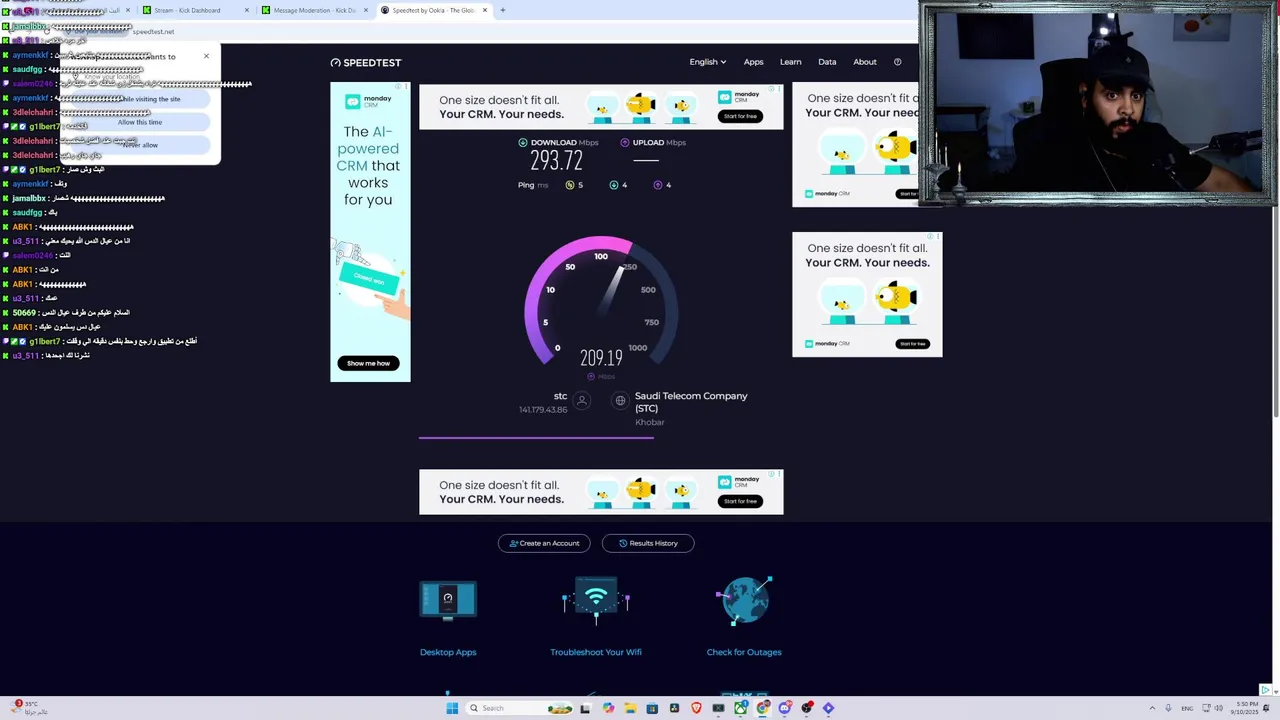Click the weather widget on taskbar

[x=30, y=707]
